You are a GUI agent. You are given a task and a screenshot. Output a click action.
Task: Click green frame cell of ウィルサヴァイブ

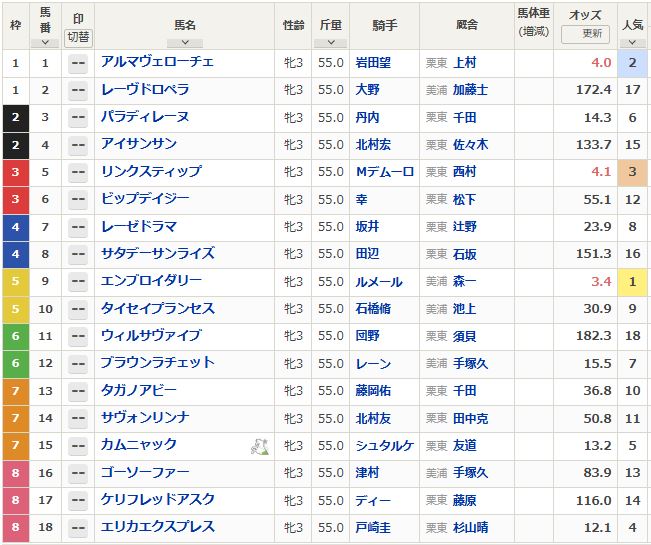pos(16,336)
